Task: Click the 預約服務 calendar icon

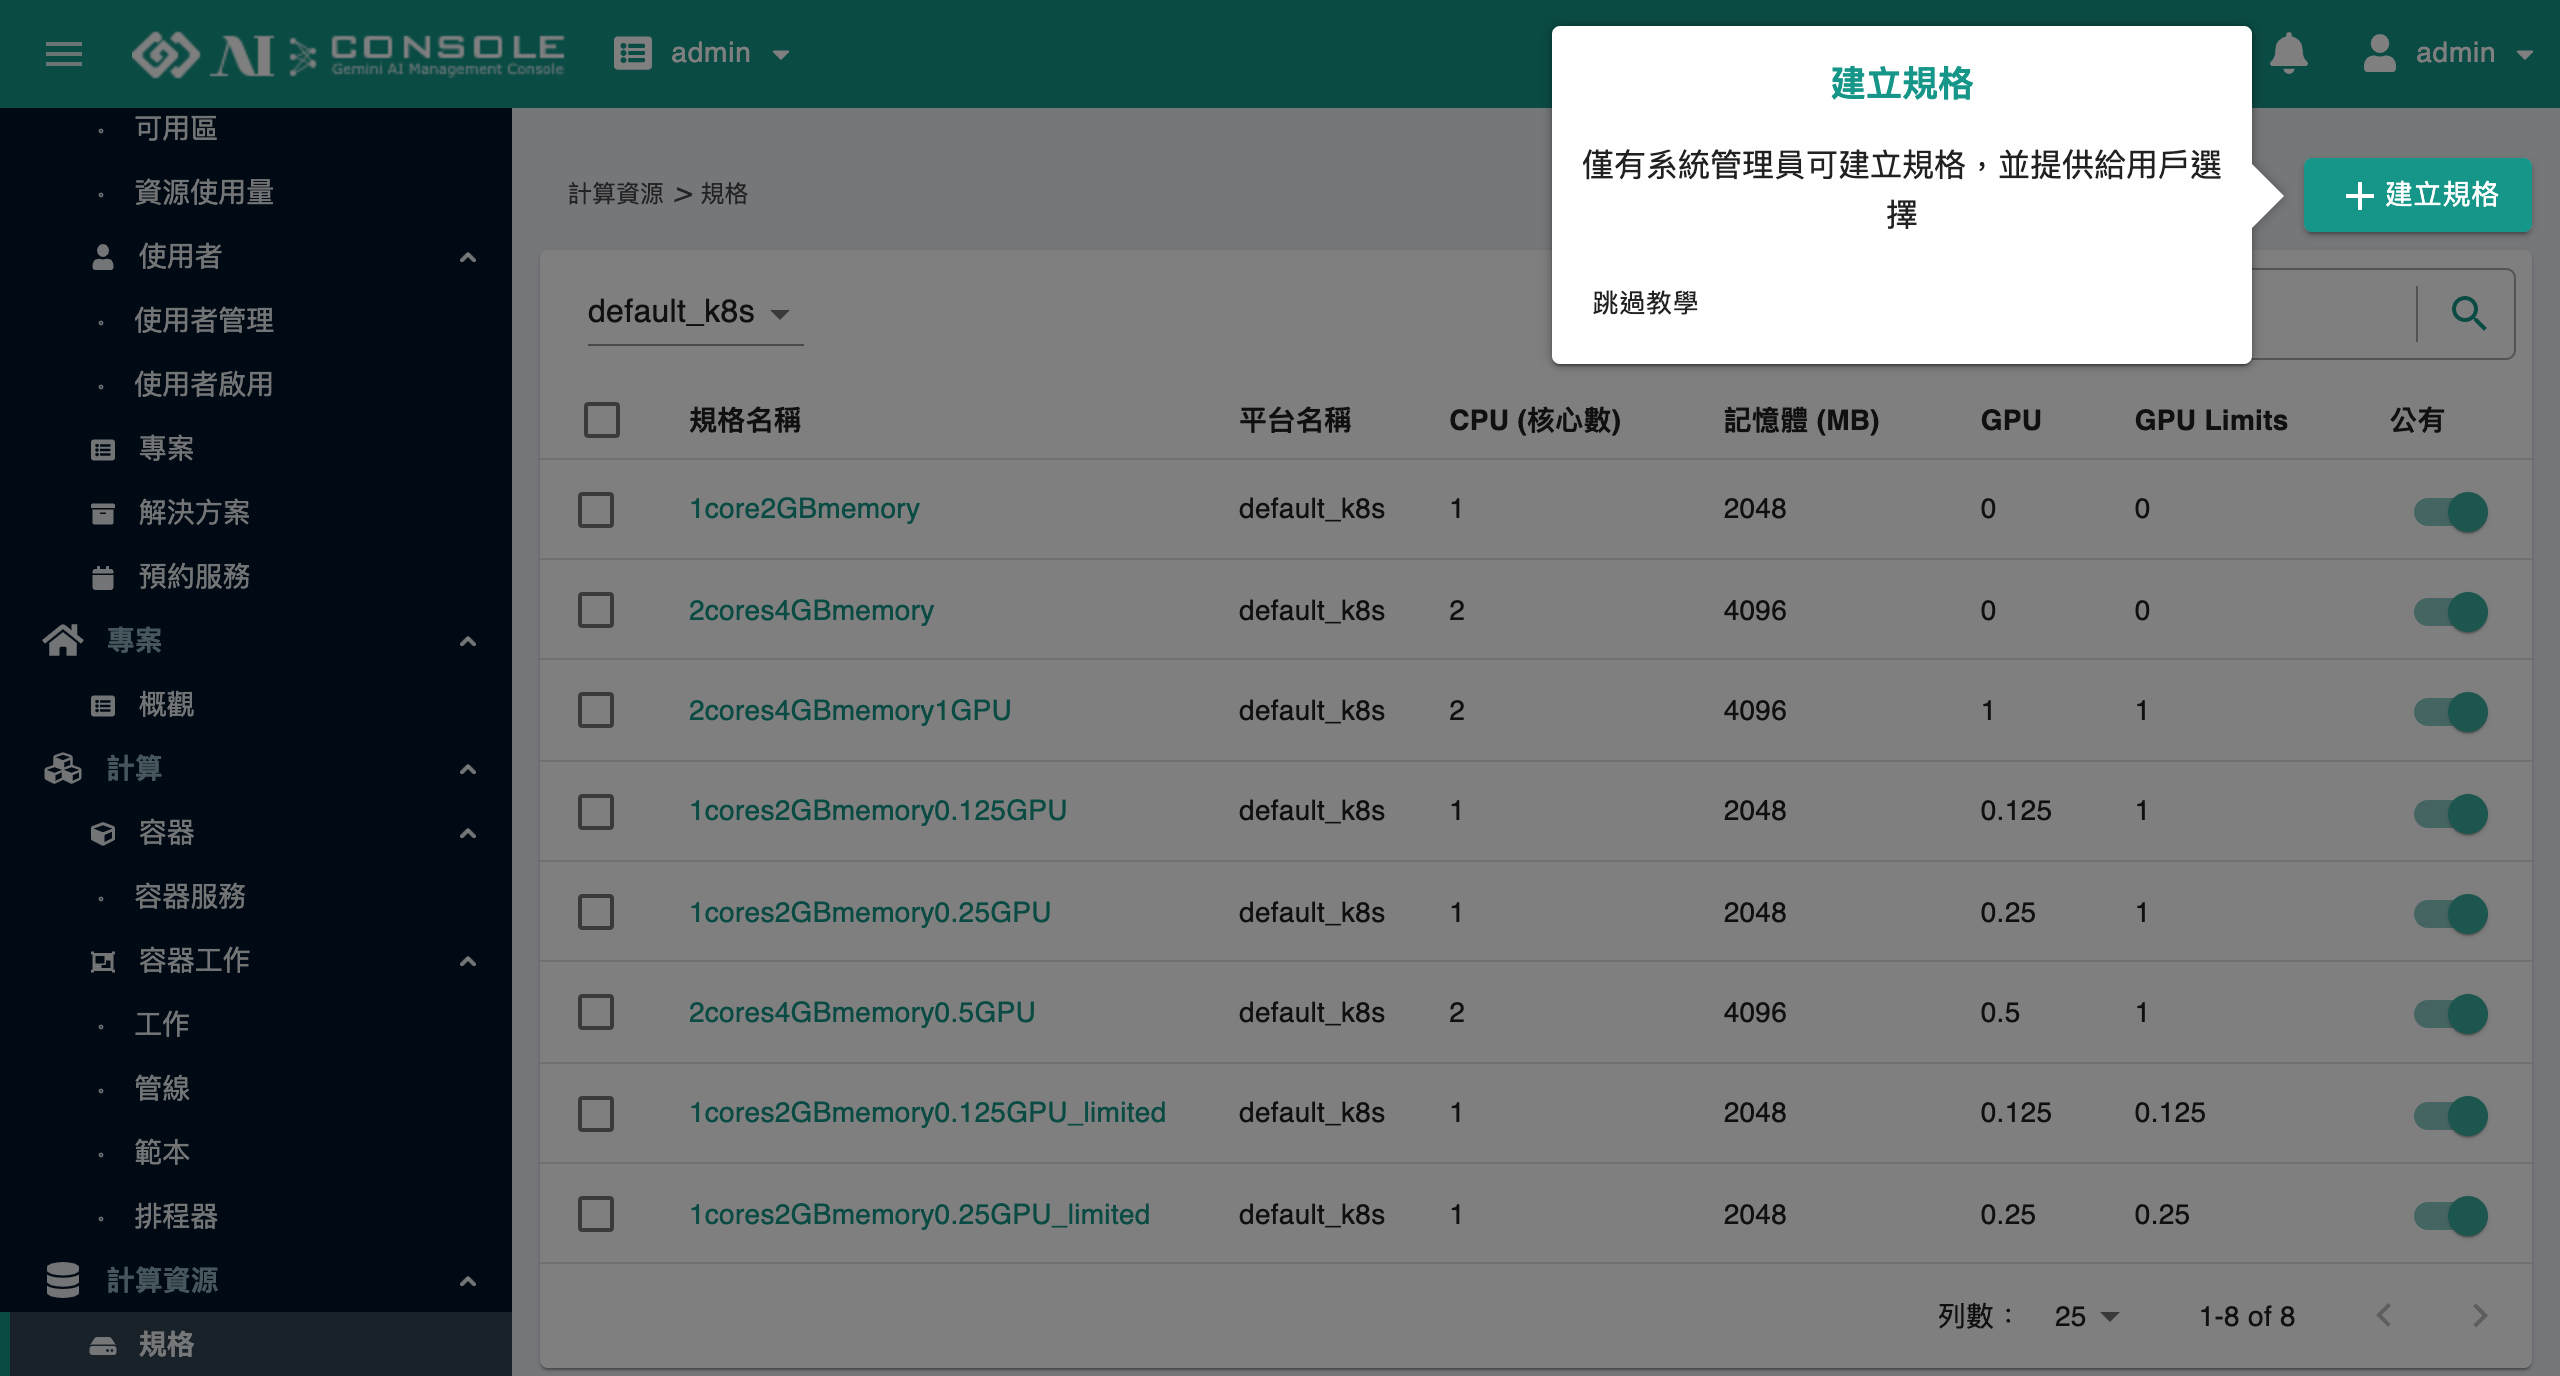Action: pos(103,577)
